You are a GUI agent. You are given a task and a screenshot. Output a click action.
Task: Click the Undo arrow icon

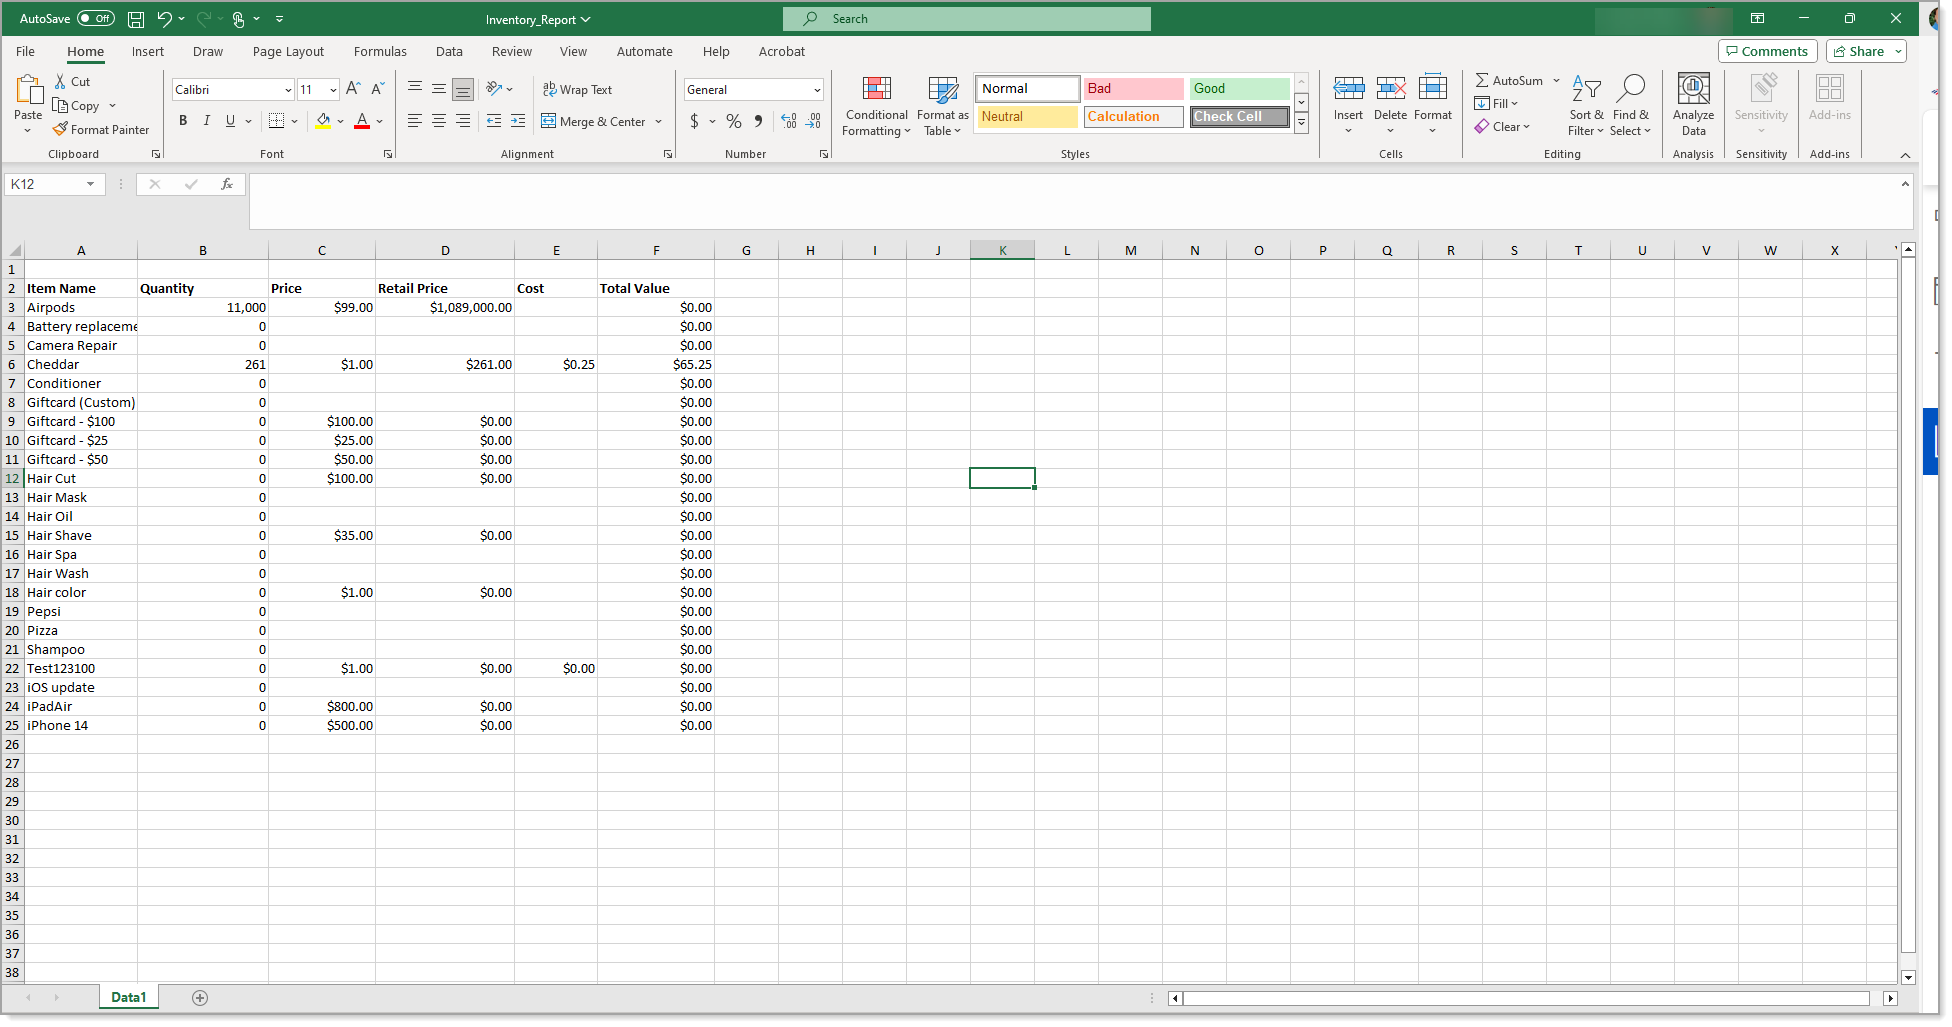click(x=165, y=19)
